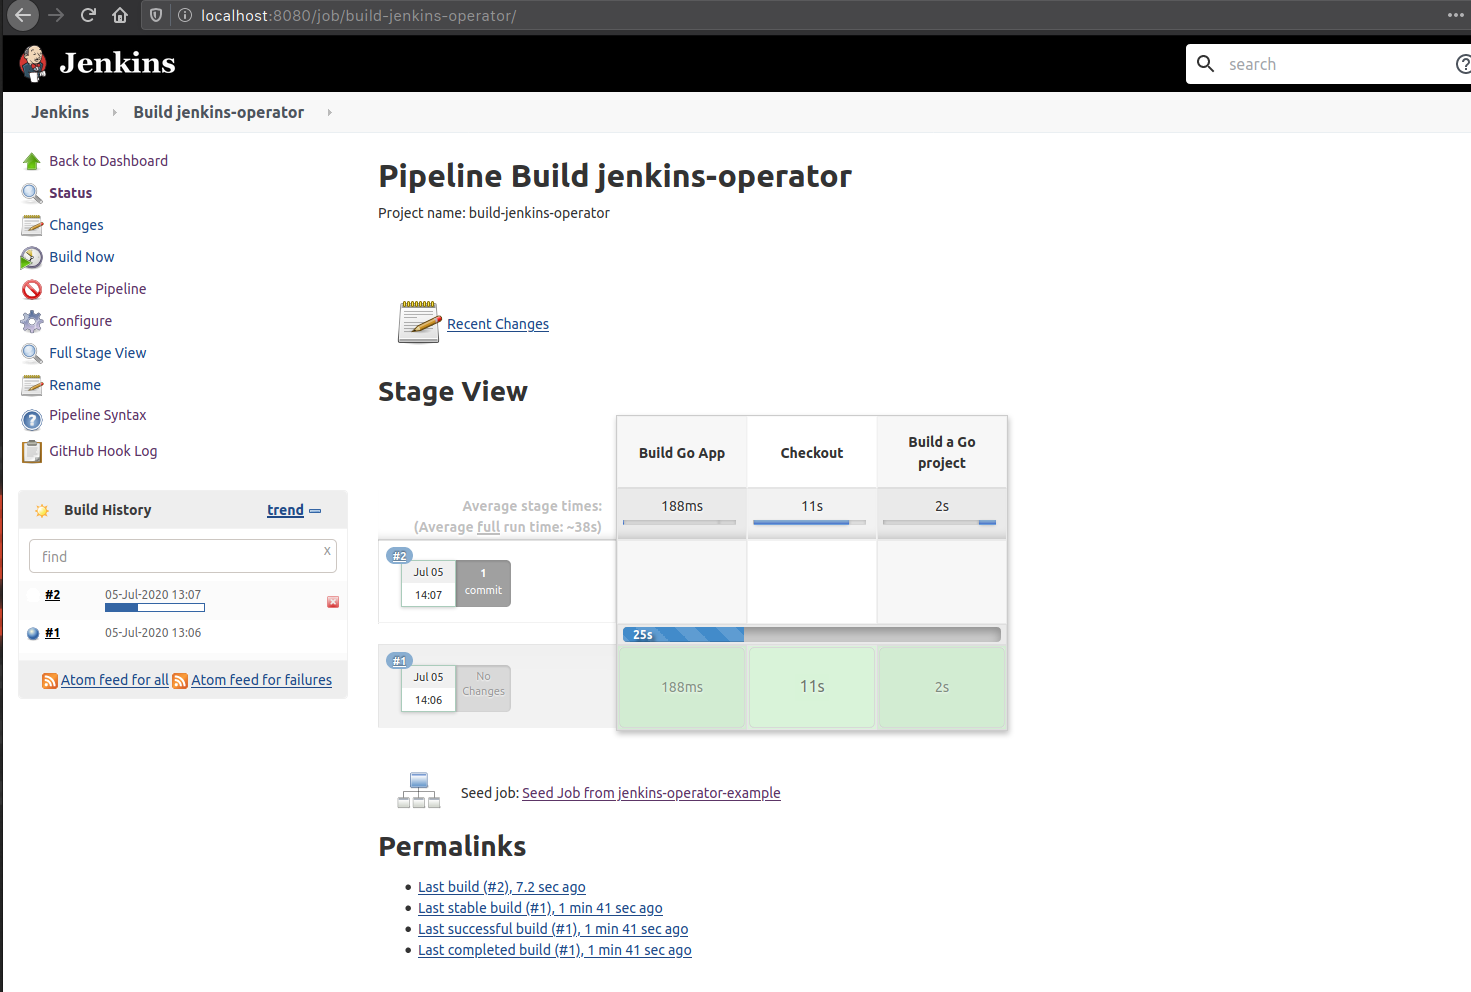Screen dimensions: 1471x992
Task: Click the Delete Pipeline stop icon
Action: [31, 288]
